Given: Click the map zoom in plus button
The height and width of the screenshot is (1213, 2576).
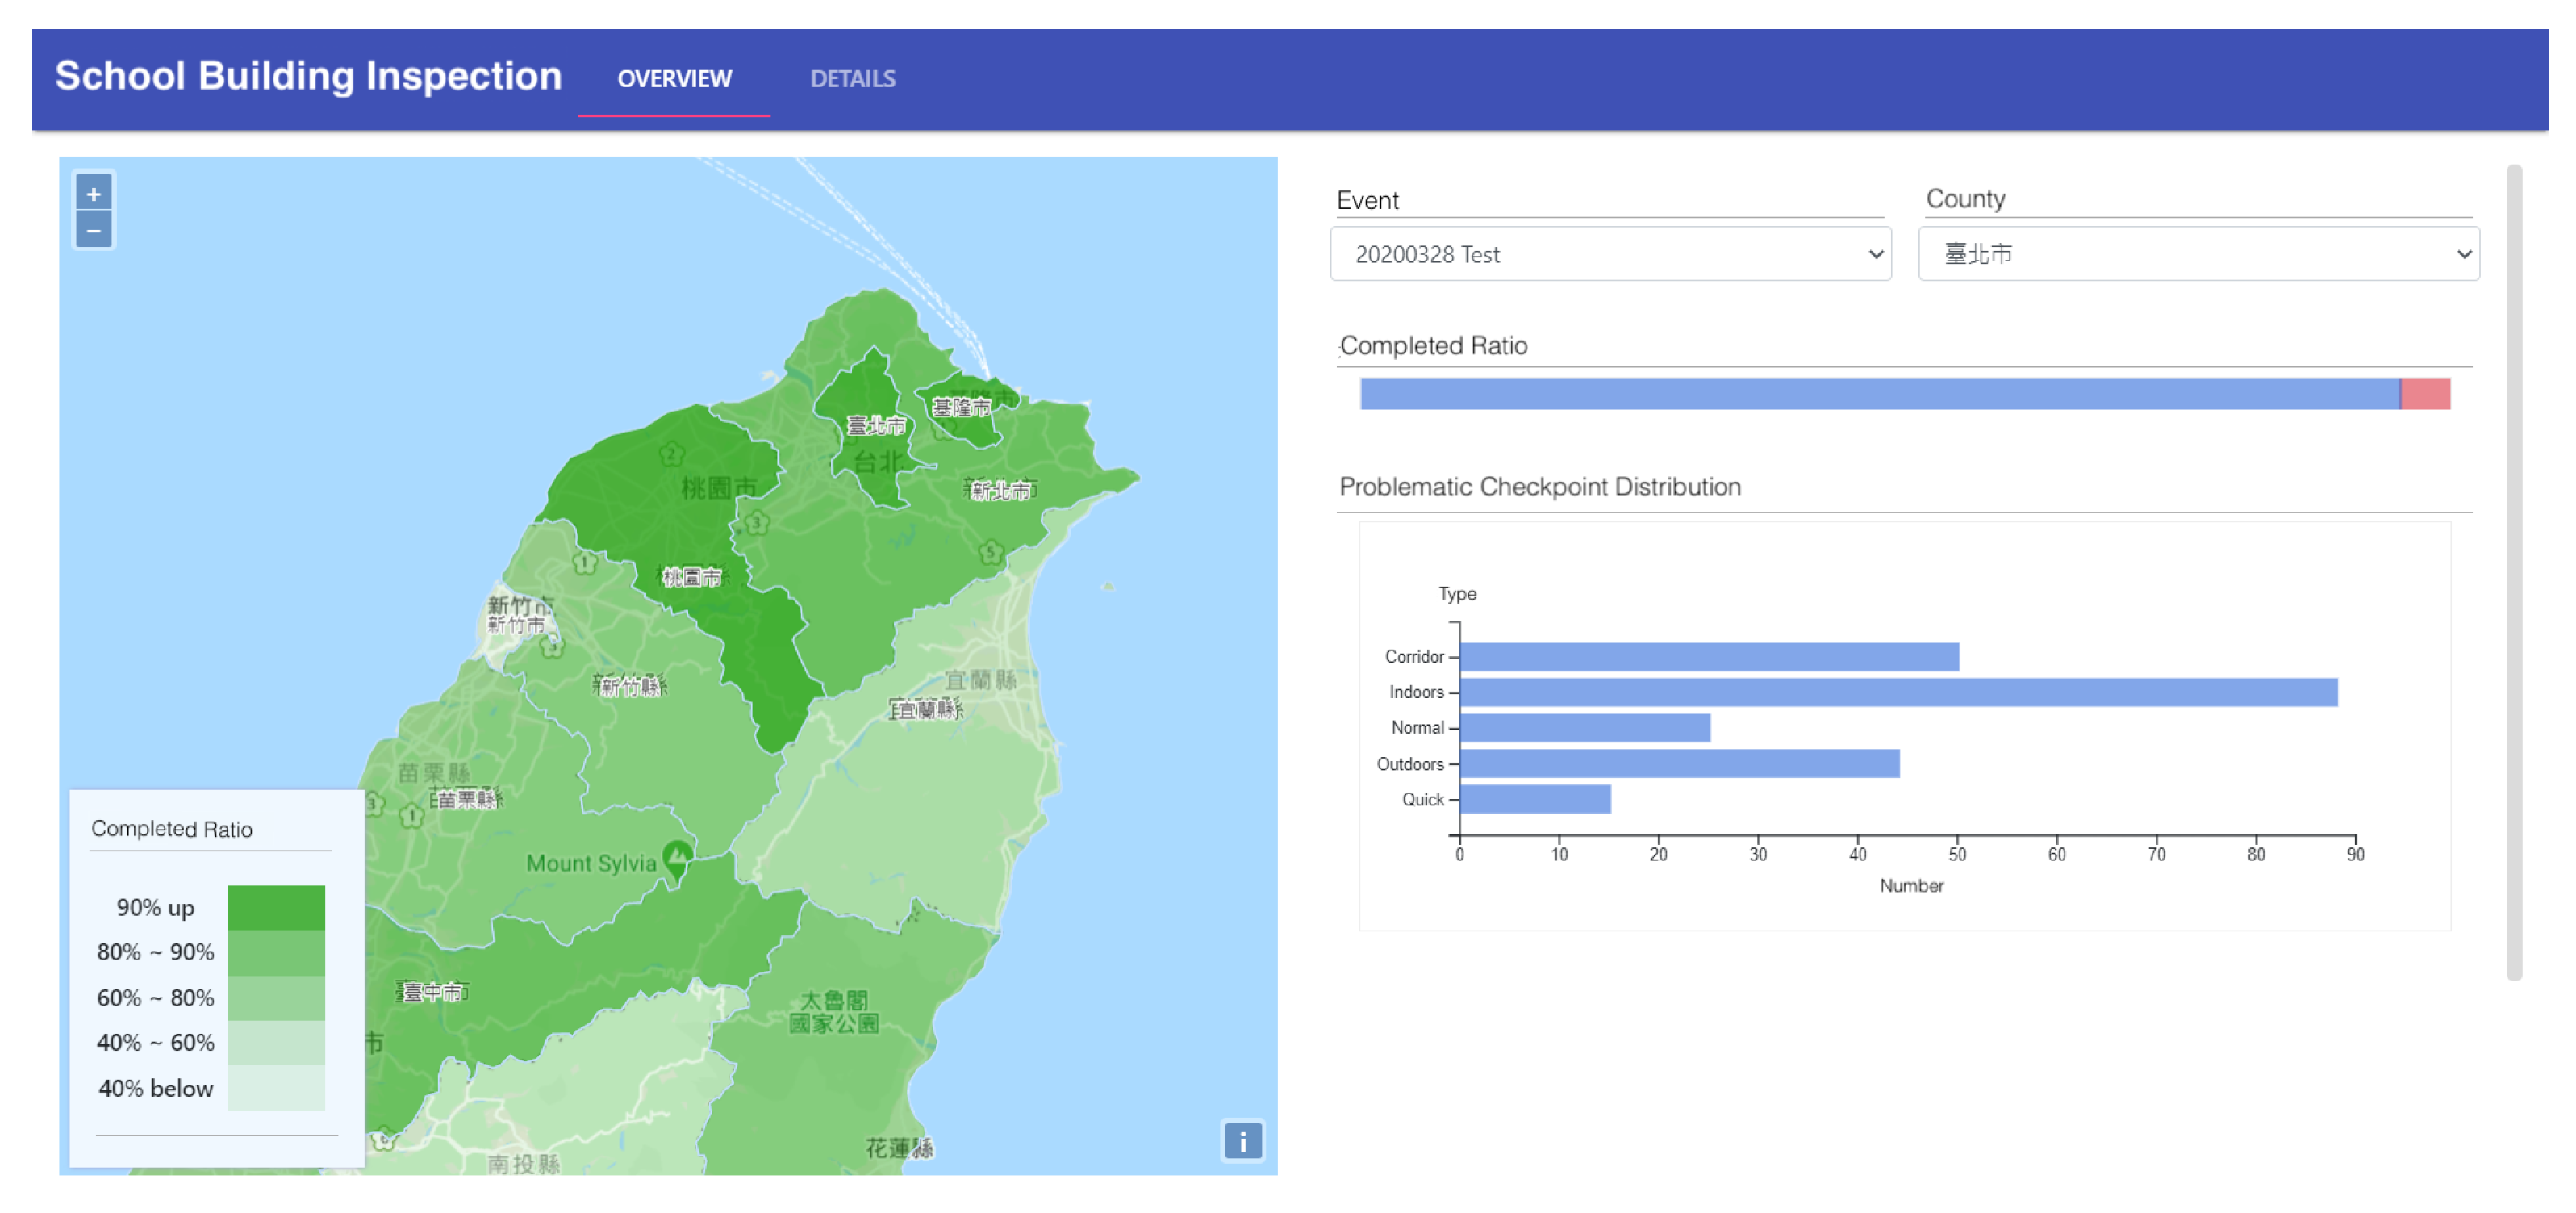Looking at the screenshot, I should pyautogui.click(x=93, y=194).
